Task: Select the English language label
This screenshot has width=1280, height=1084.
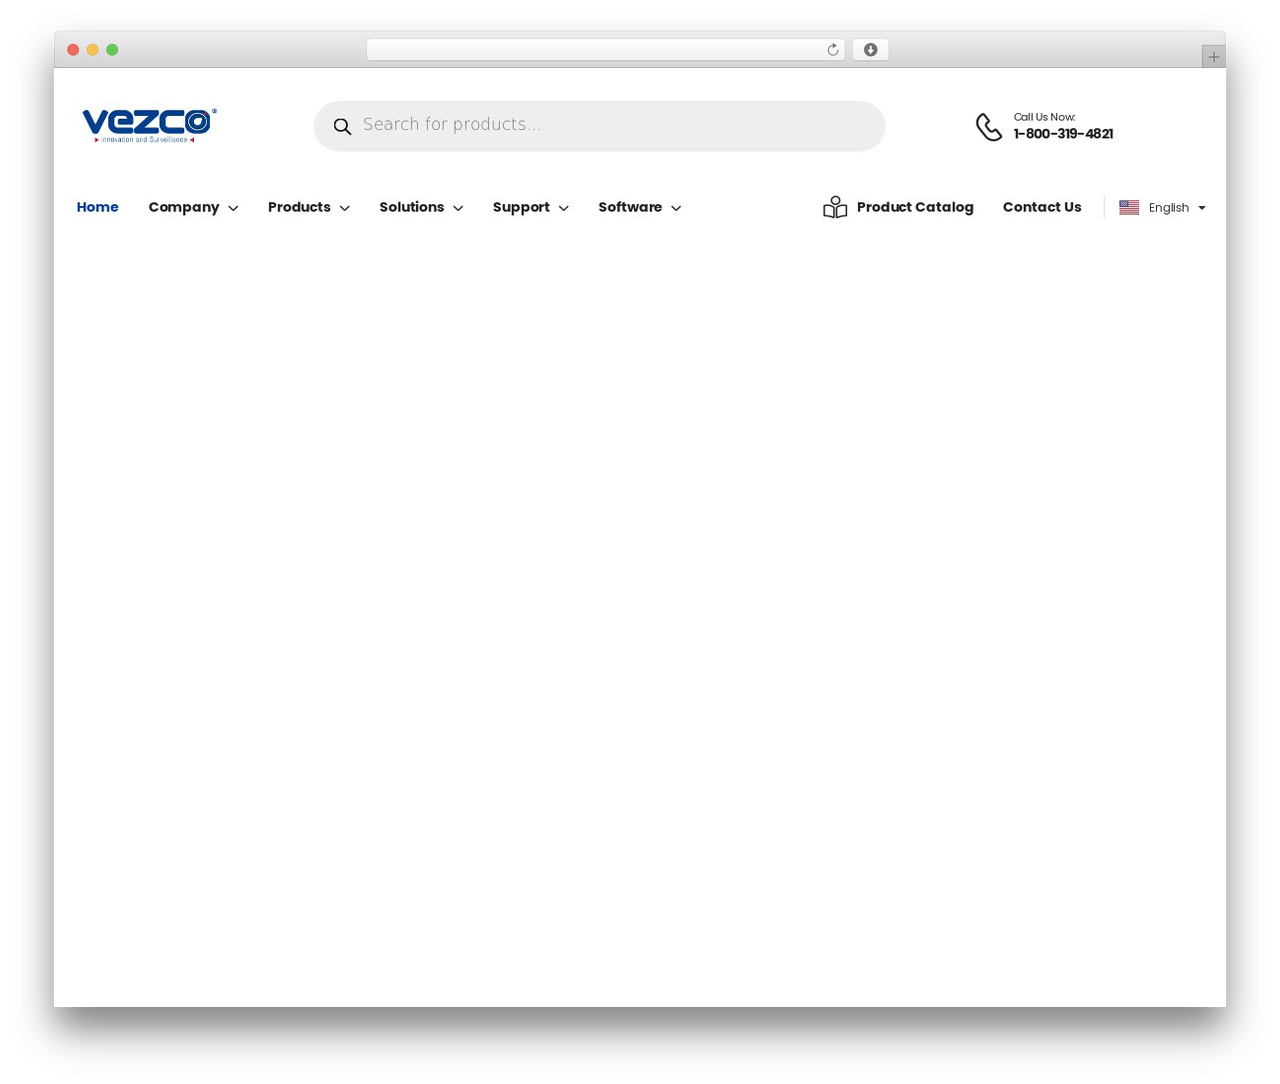Action: click(x=1168, y=208)
